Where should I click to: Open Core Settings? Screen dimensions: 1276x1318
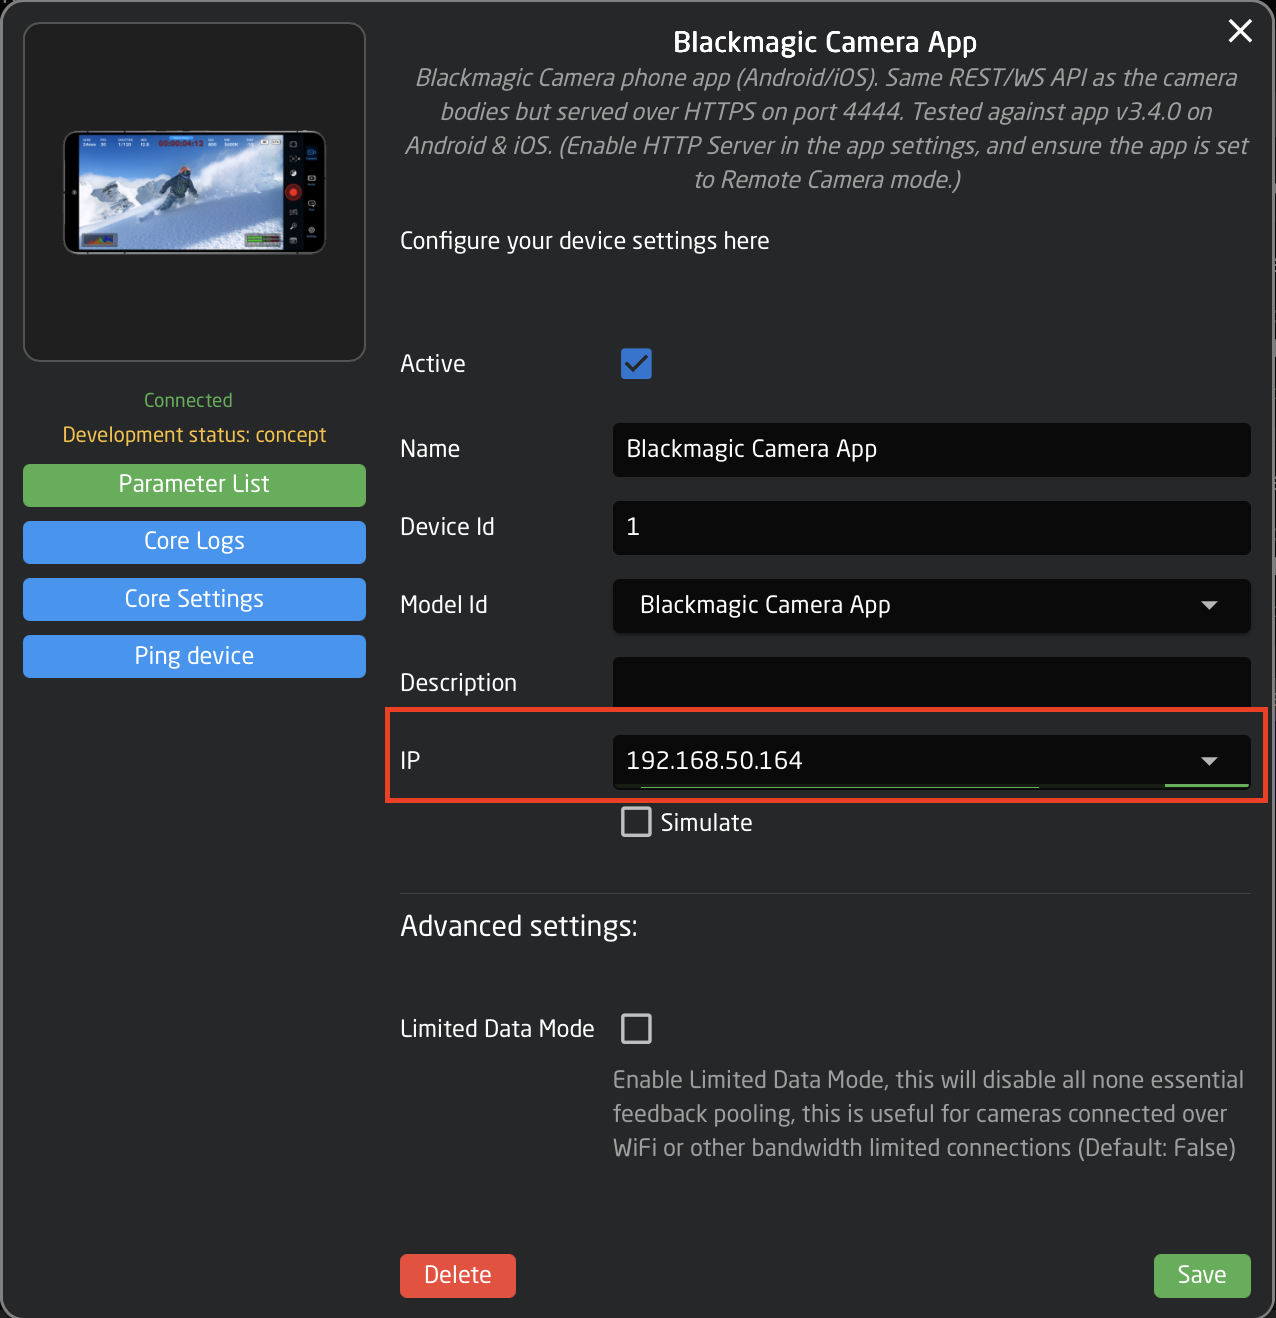pos(194,599)
